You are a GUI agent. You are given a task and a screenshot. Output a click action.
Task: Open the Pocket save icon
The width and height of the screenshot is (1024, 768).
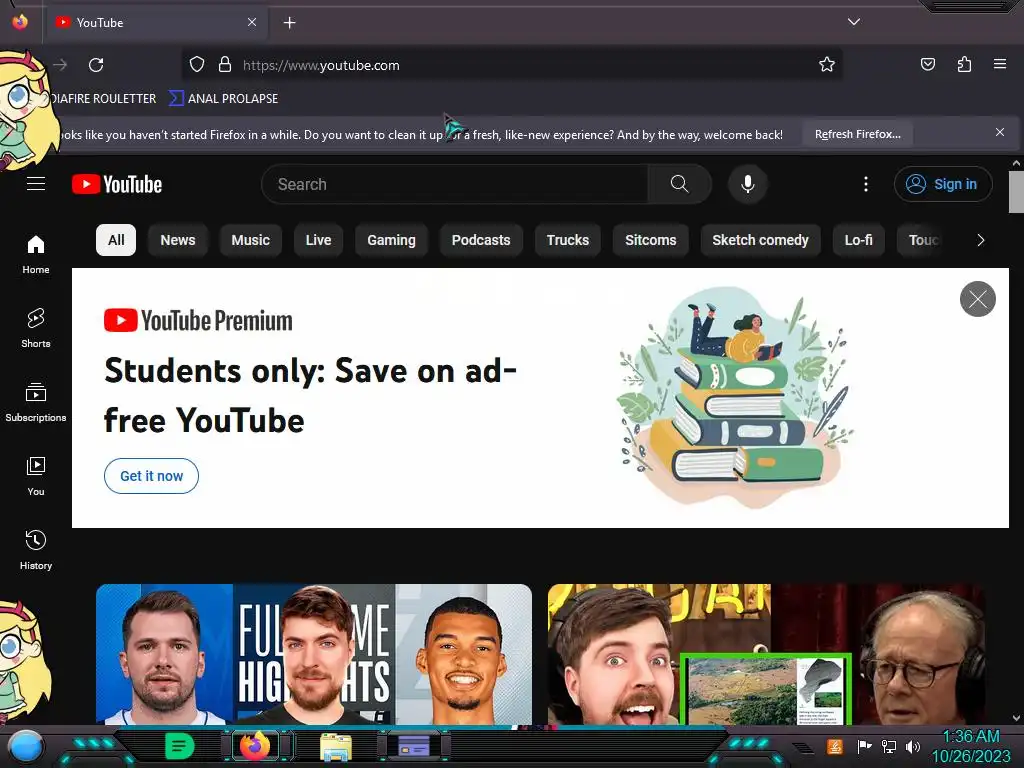point(927,64)
